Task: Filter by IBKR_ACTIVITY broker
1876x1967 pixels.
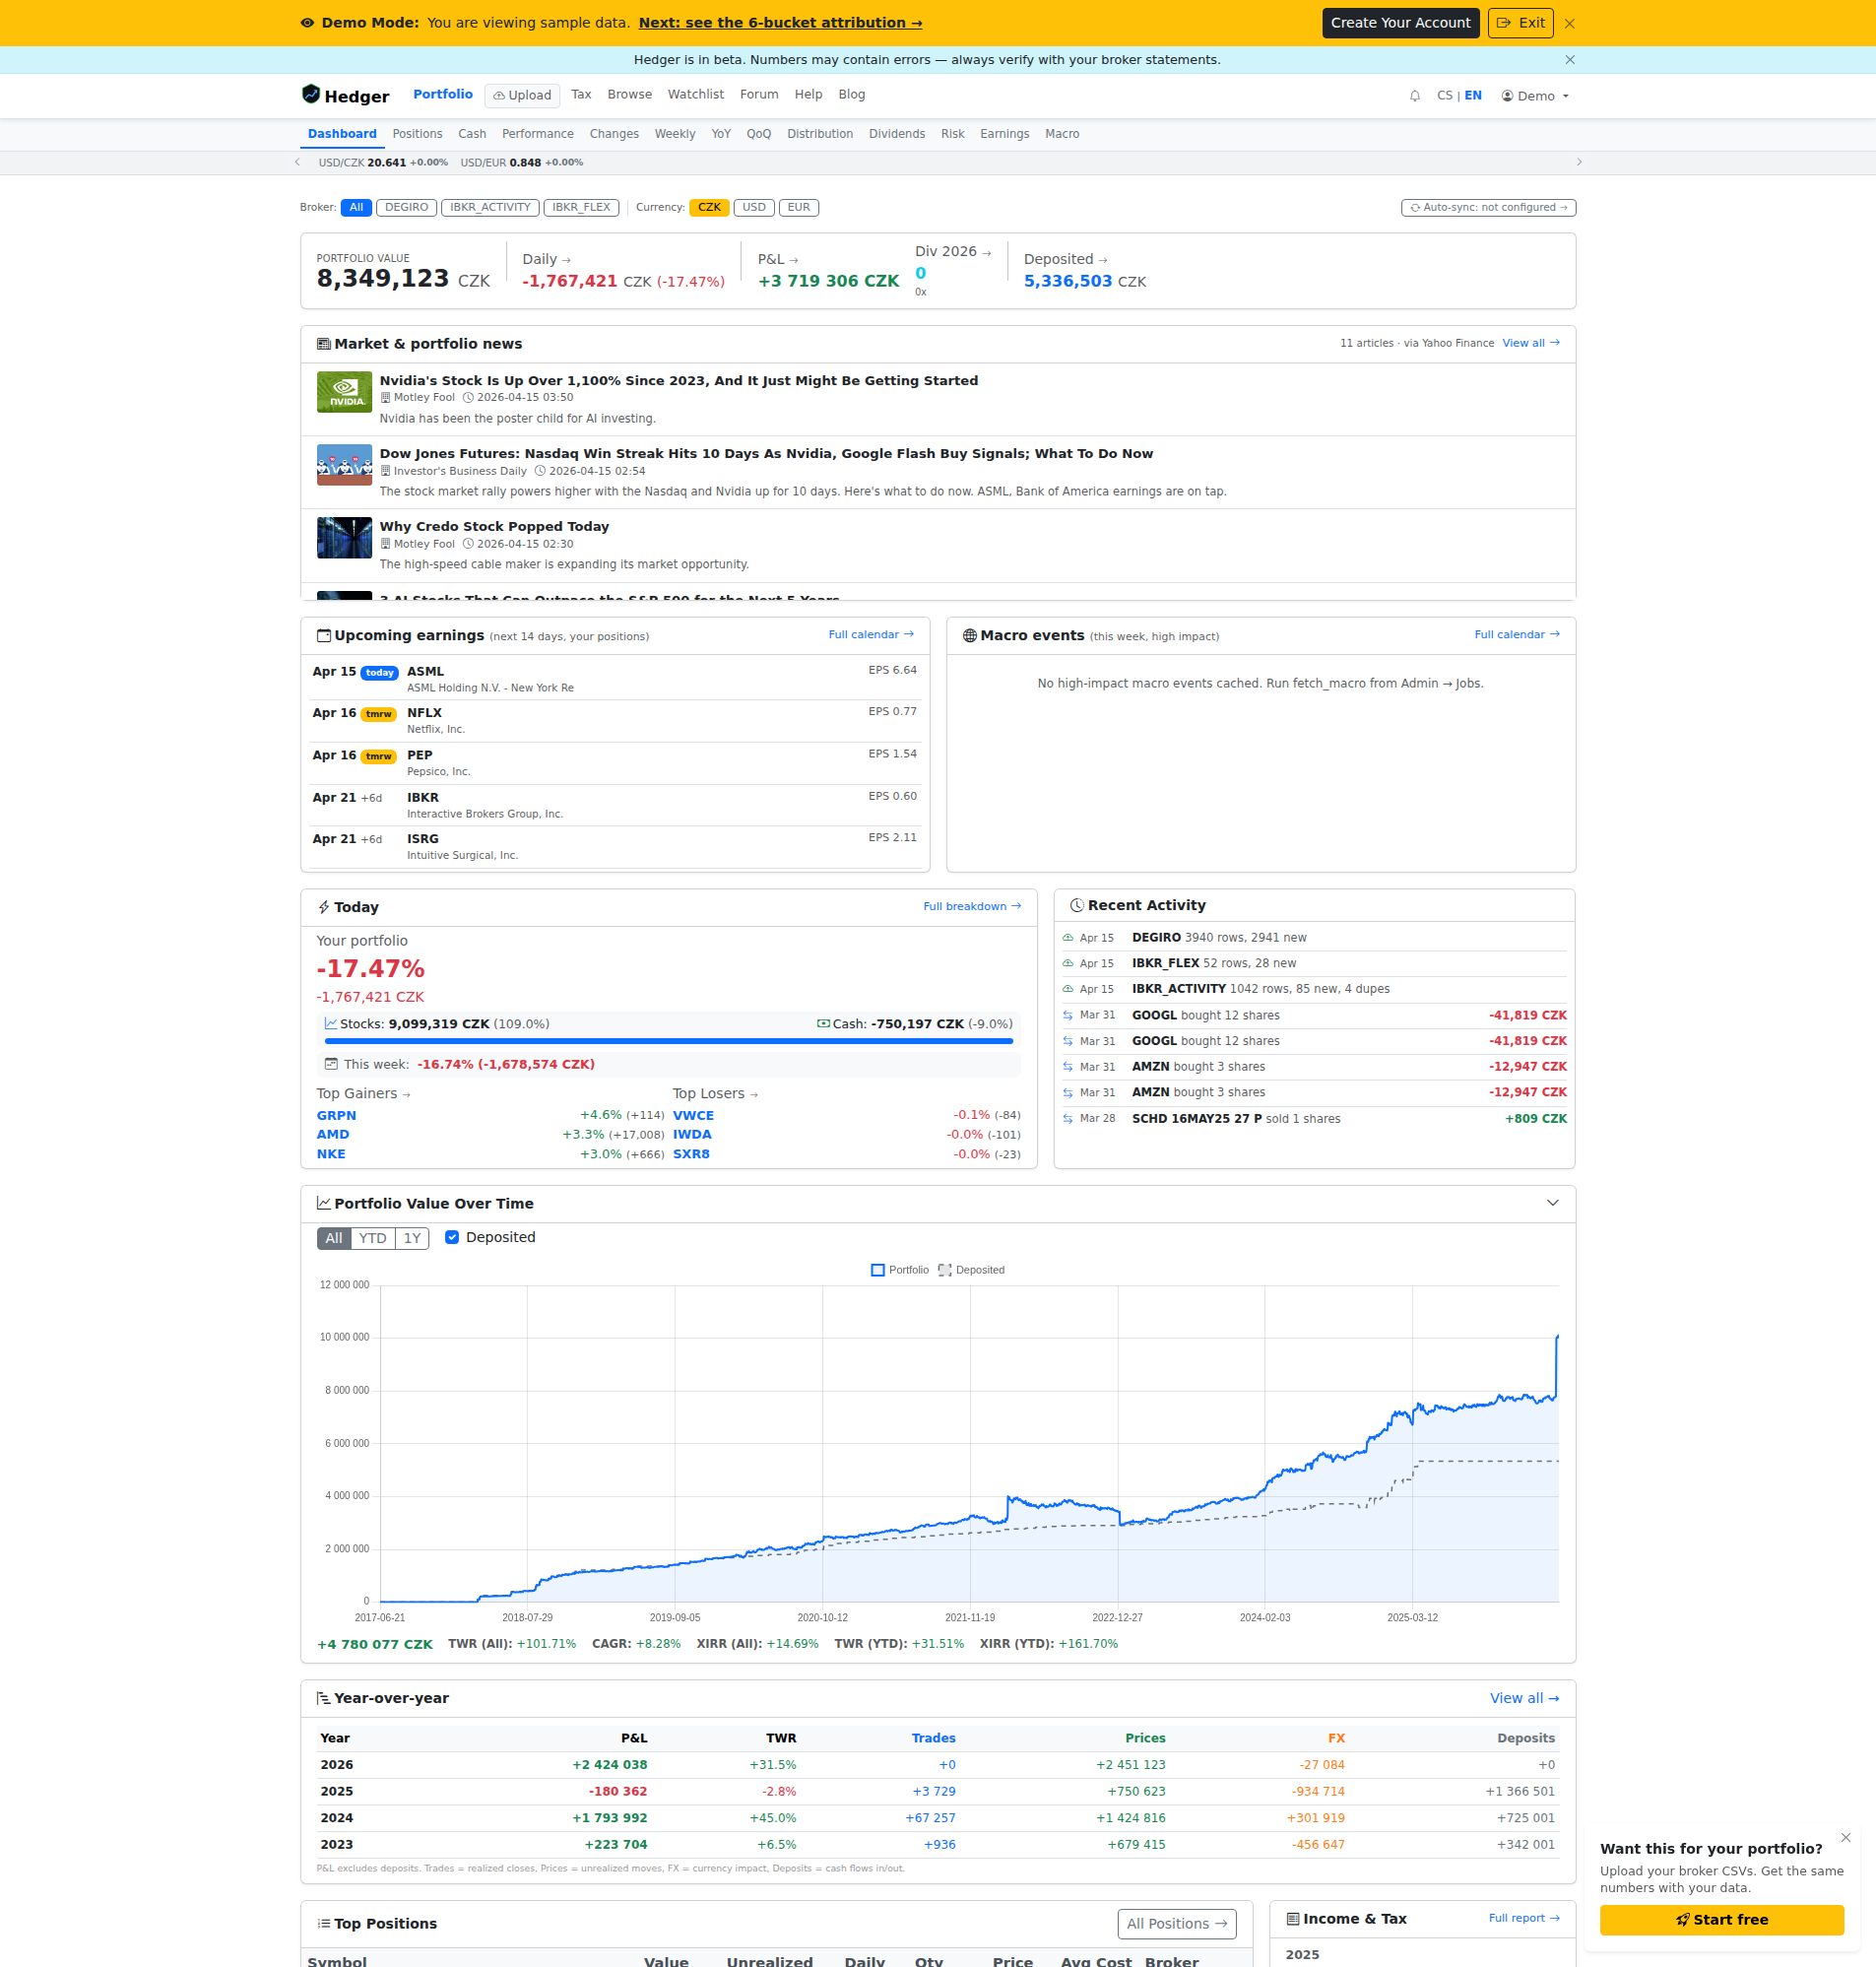Action: pyautogui.click(x=490, y=208)
